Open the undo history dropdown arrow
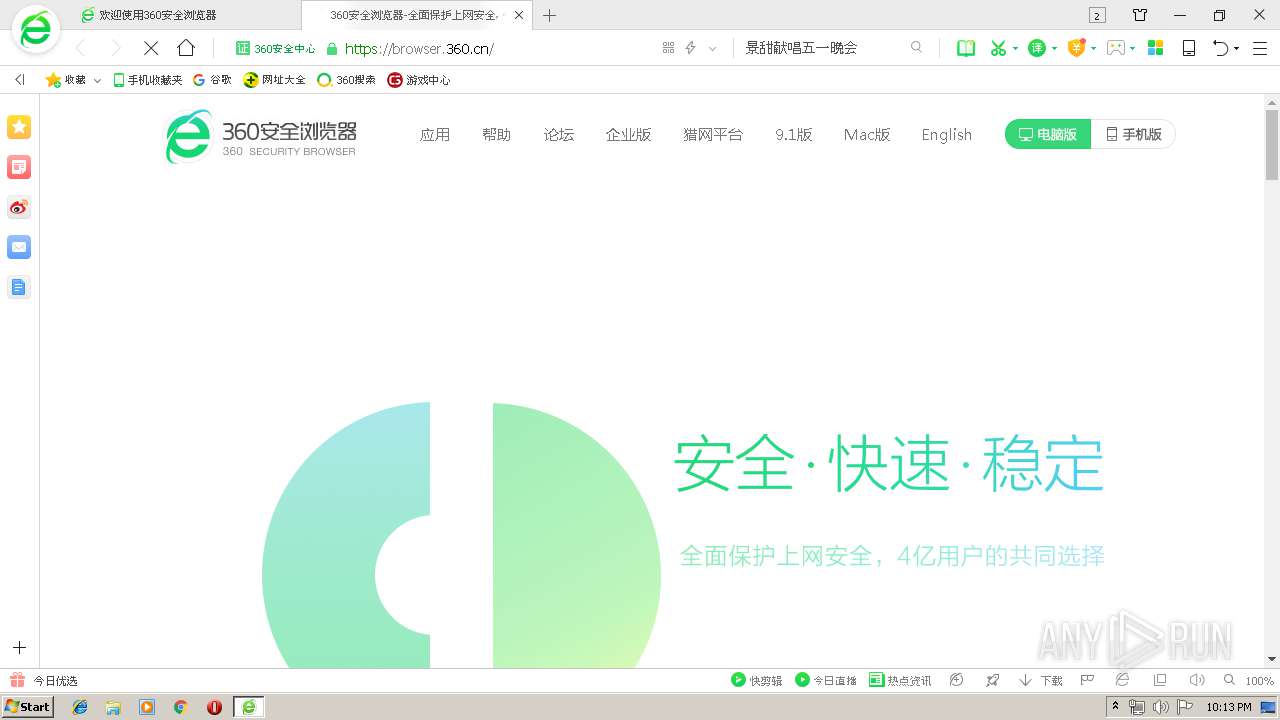Viewport: 1280px width, 720px height. (x=1237, y=48)
